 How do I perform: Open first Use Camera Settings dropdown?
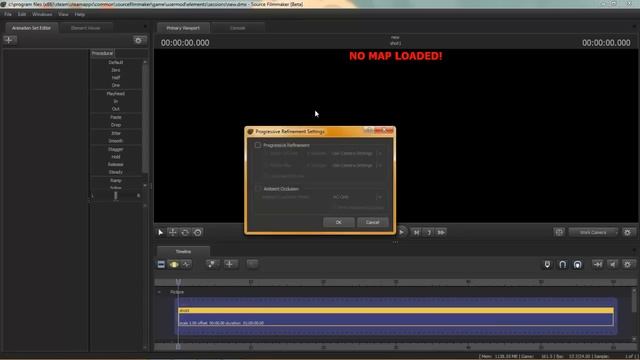click(356, 153)
